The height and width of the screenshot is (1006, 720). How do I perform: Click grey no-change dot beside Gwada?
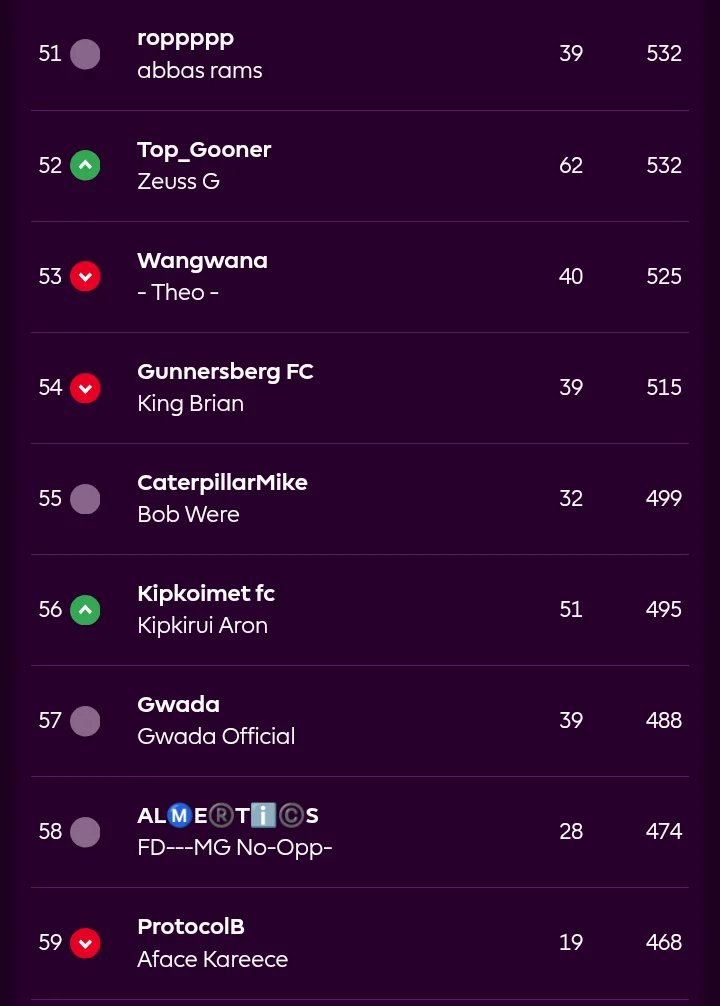click(x=85, y=720)
